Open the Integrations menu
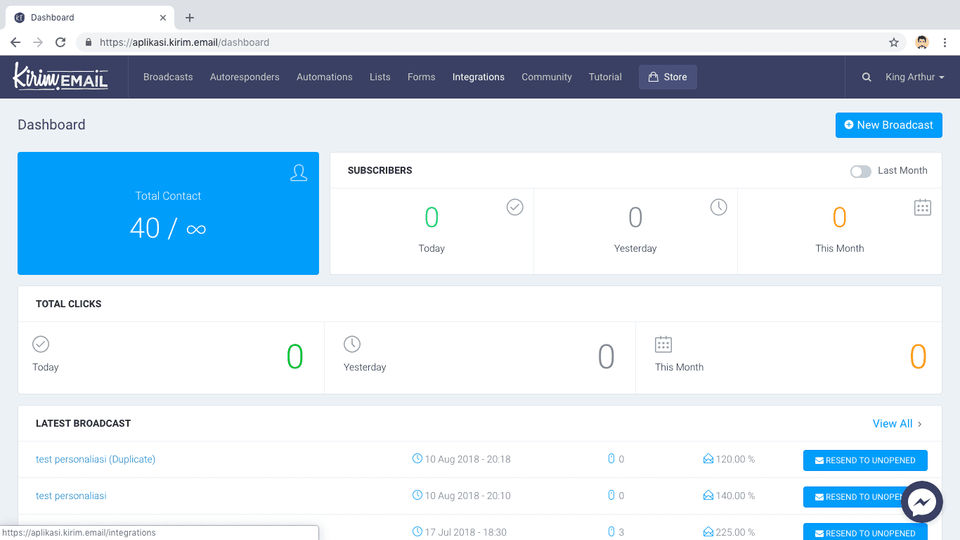 click(478, 77)
